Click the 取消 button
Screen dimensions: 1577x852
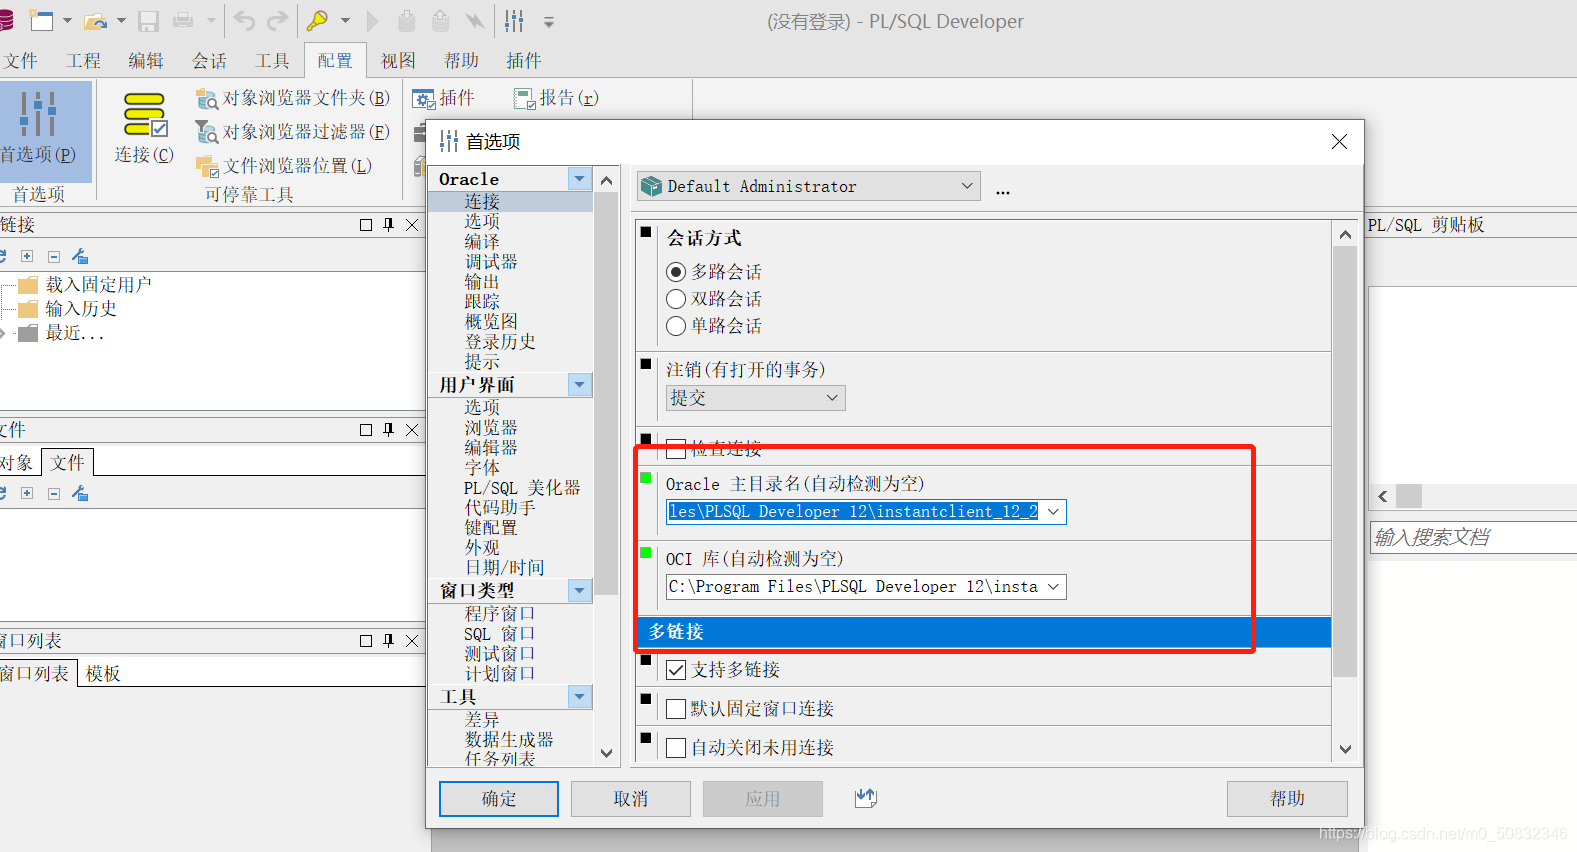(x=631, y=799)
